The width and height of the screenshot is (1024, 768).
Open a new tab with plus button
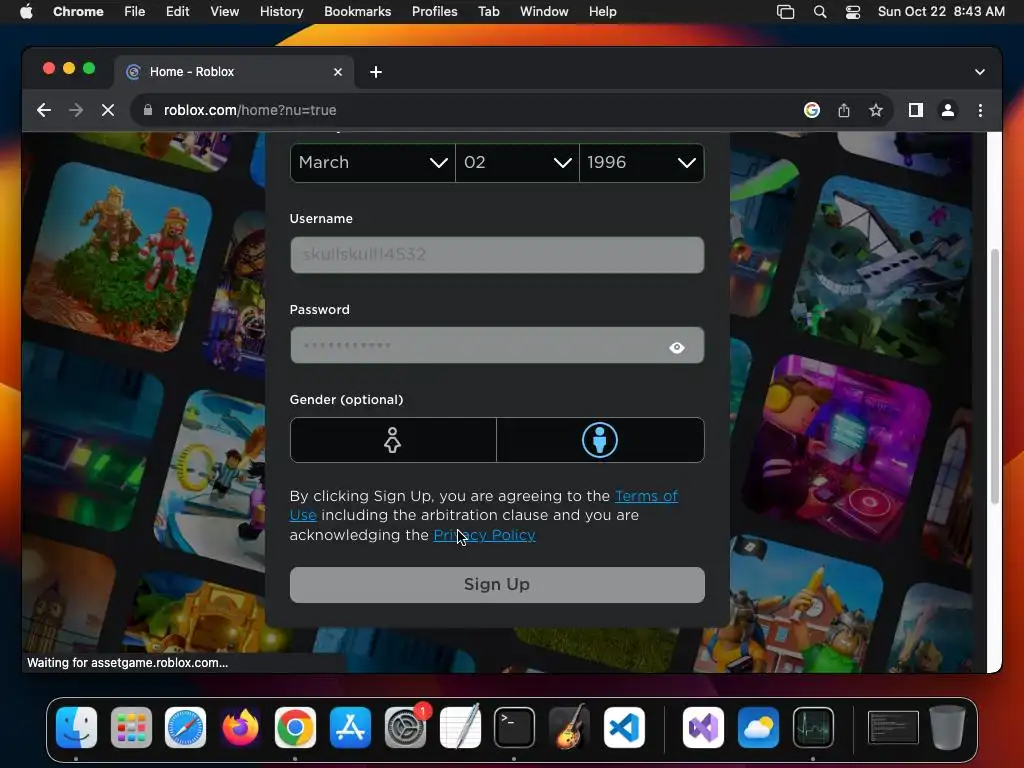click(x=376, y=72)
